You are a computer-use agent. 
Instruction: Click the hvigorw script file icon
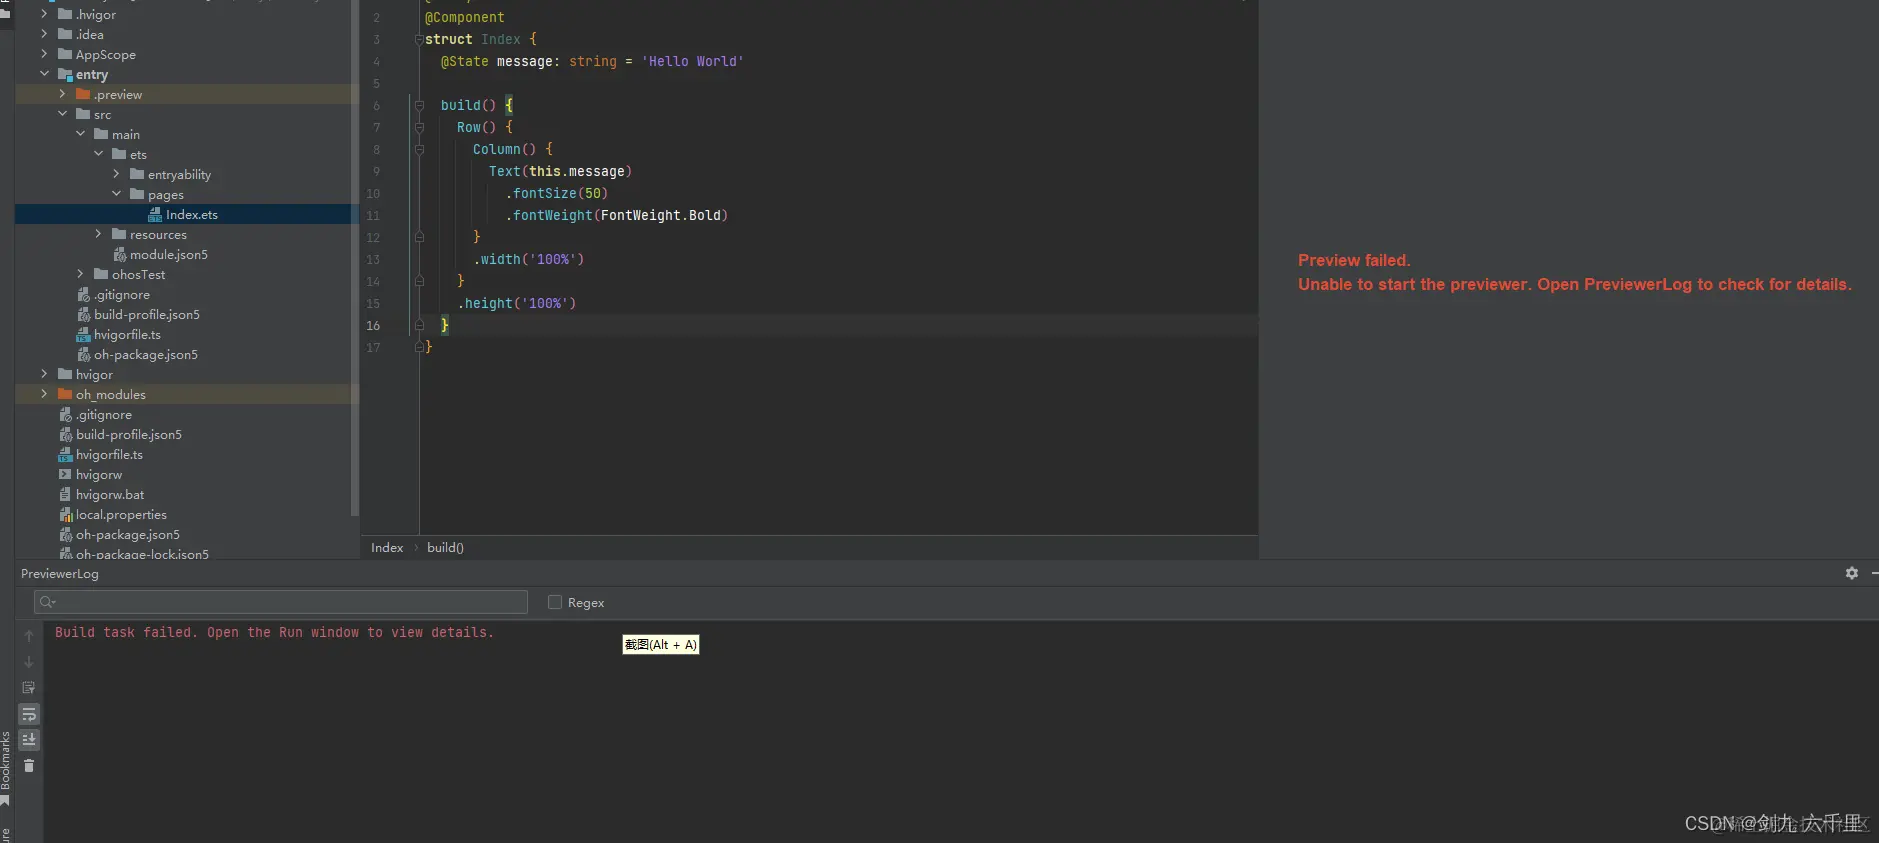pyautogui.click(x=65, y=474)
